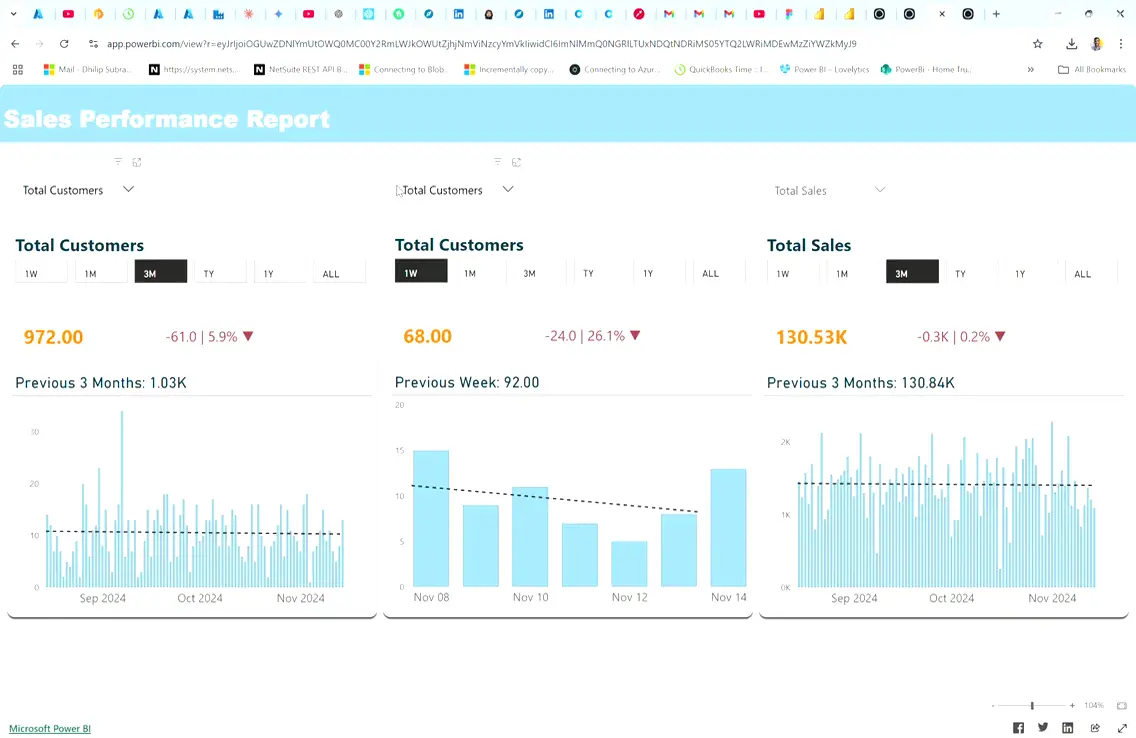The width and height of the screenshot is (1136, 738).
Task: Open focus mode on the left Total Customers card
Action: (137, 162)
